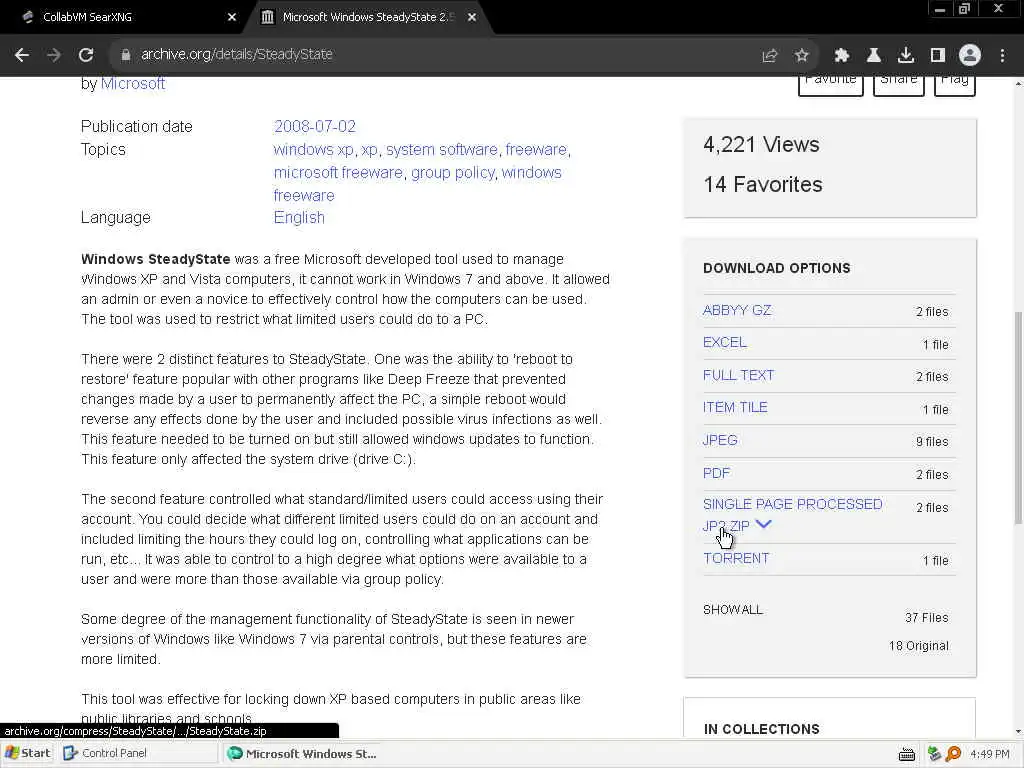Open the Windows Start button
The width and height of the screenshot is (1024, 768).
27,753
